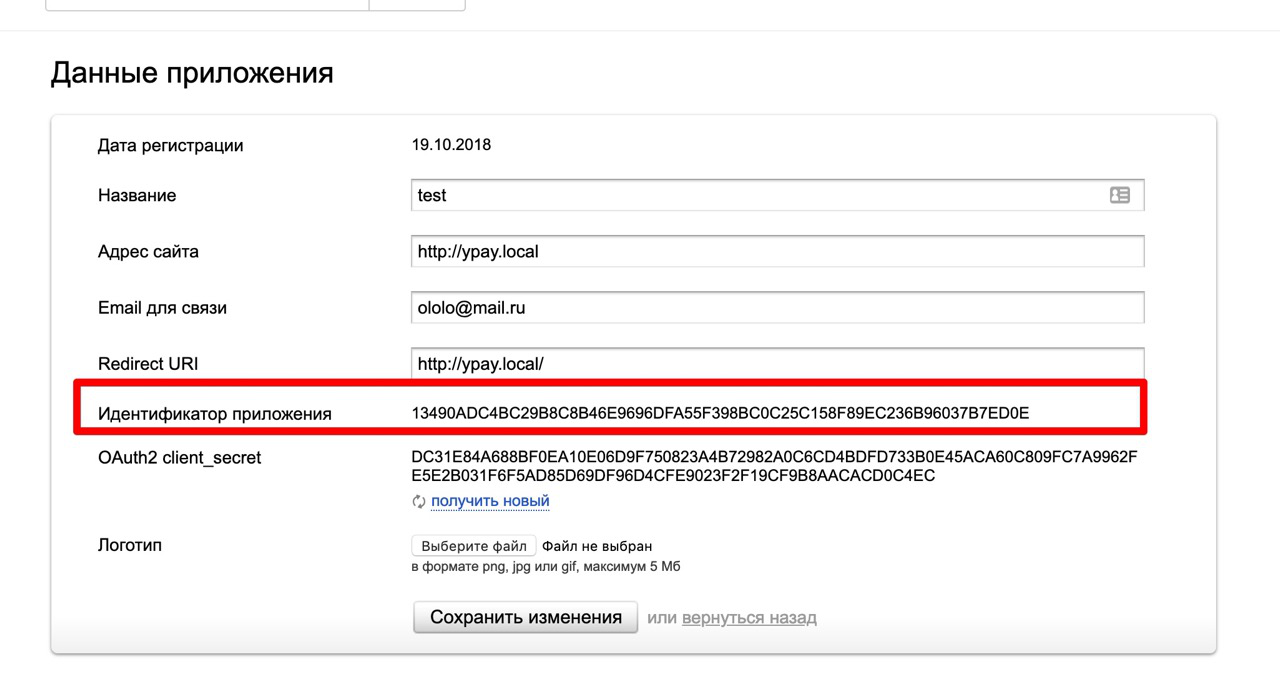Click the Логотип label

pos(130,546)
